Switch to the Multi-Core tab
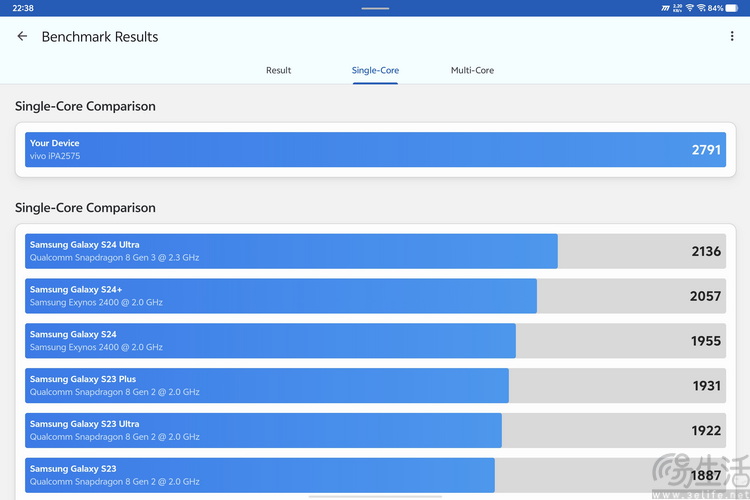 (x=472, y=70)
